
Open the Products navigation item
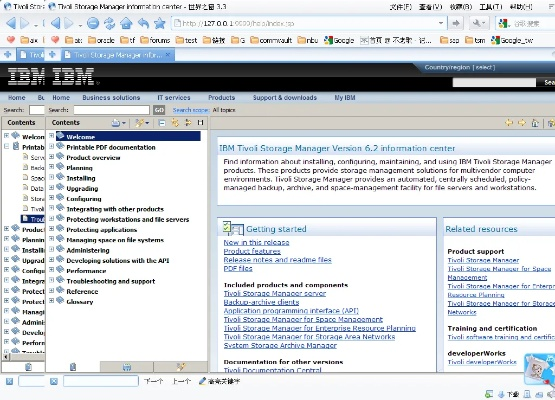coord(222,98)
